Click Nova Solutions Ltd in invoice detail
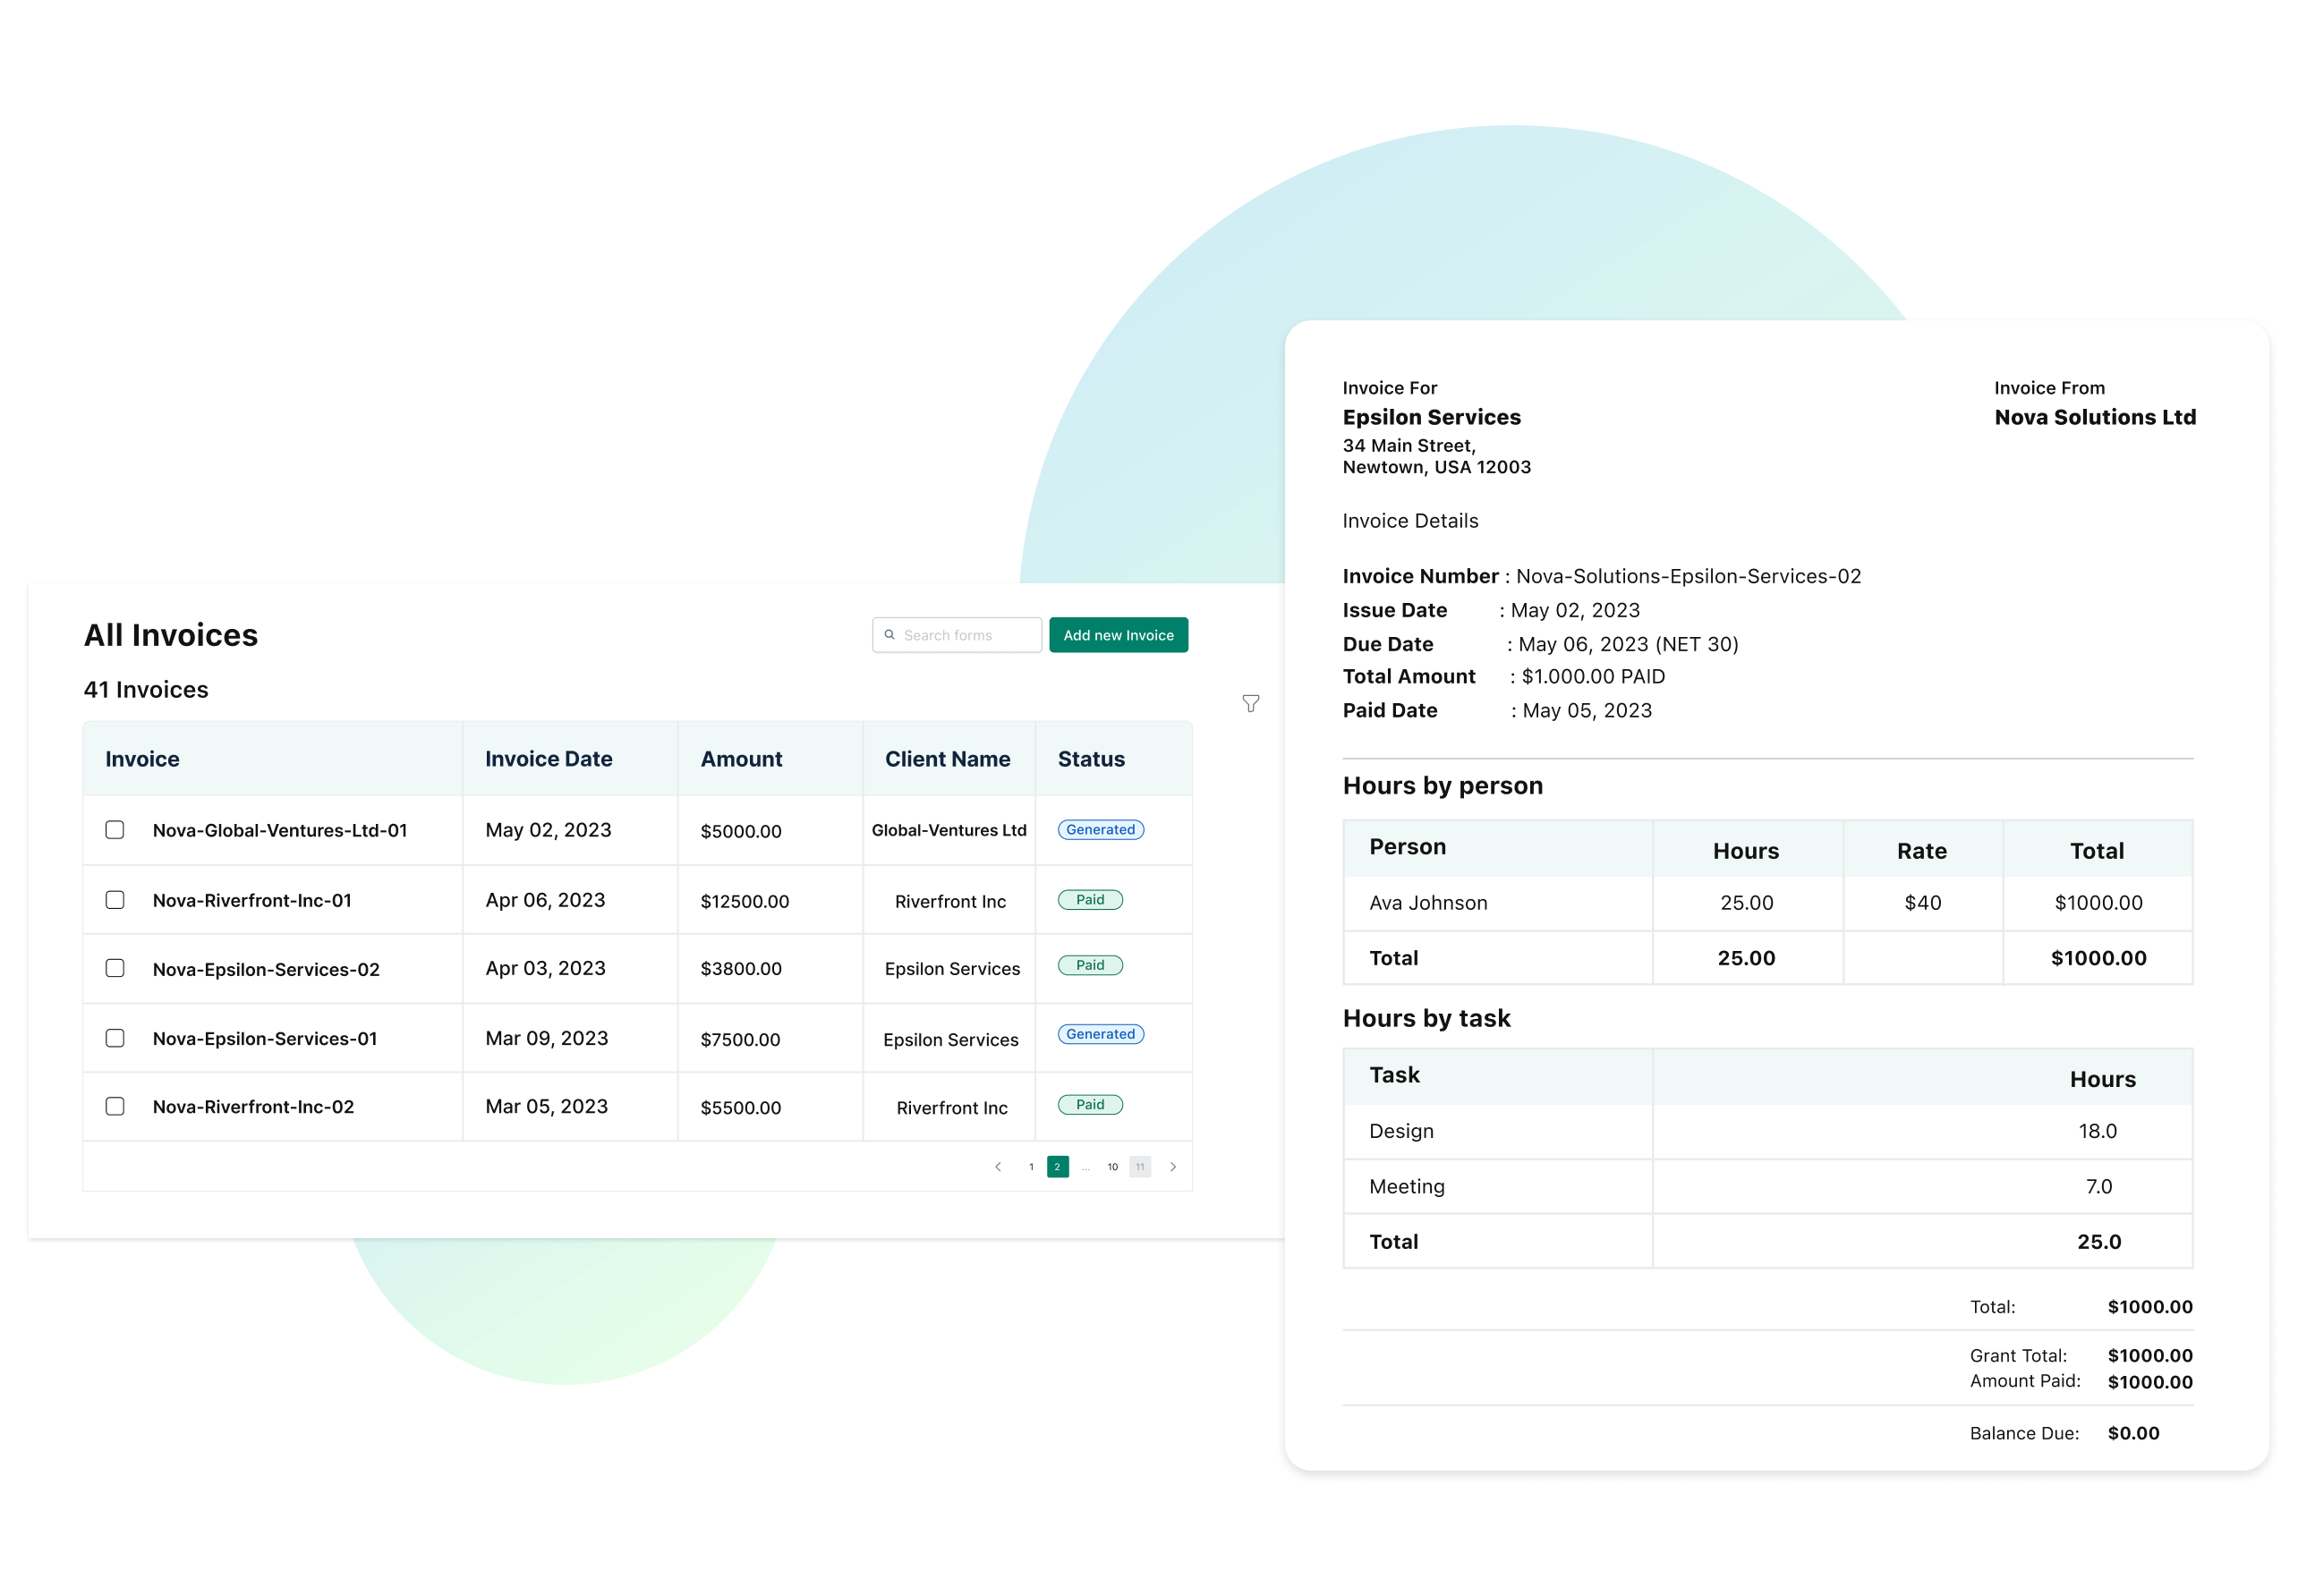 [2095, 417]
